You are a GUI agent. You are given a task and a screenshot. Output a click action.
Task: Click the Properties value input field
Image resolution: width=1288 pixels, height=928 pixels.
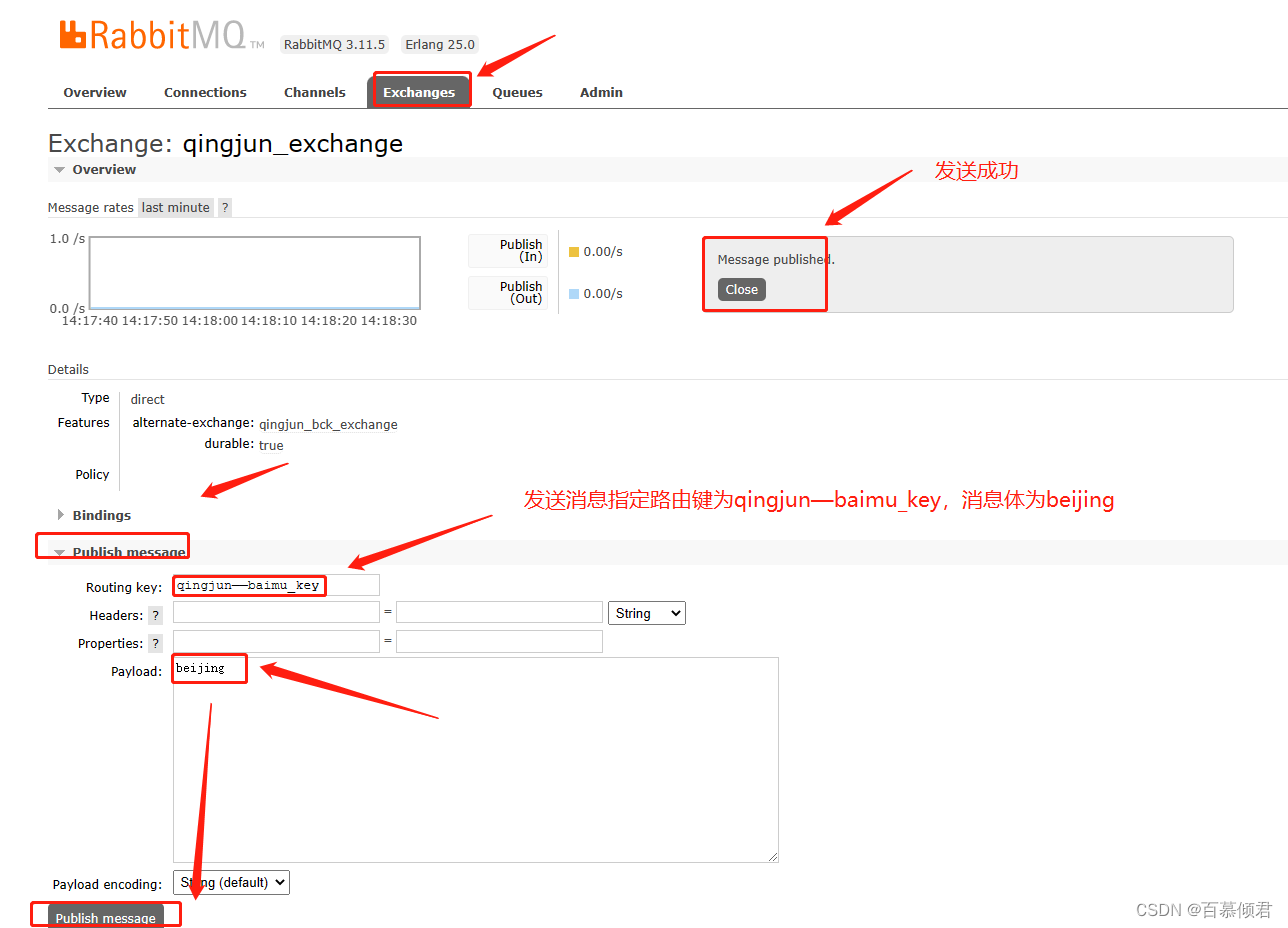(499, 641)
